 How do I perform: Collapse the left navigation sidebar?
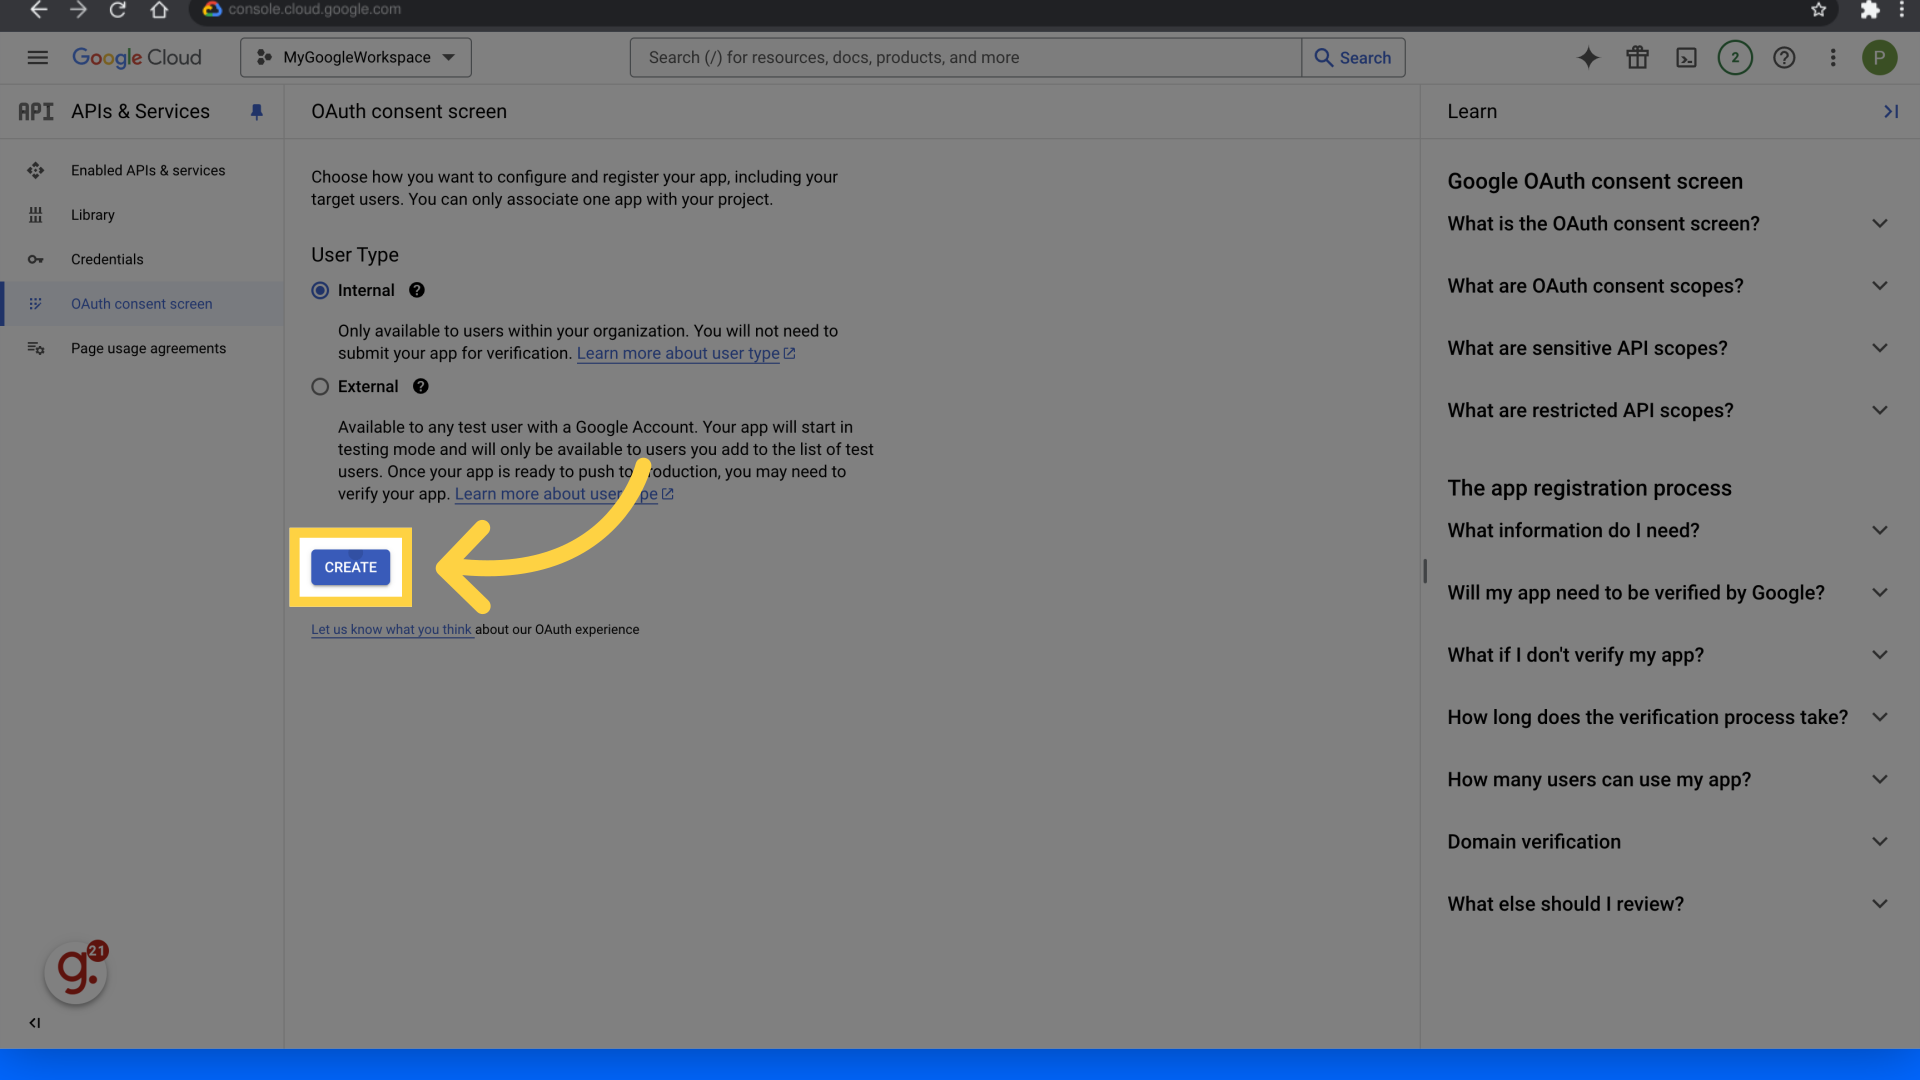(x=35, y=1023)
